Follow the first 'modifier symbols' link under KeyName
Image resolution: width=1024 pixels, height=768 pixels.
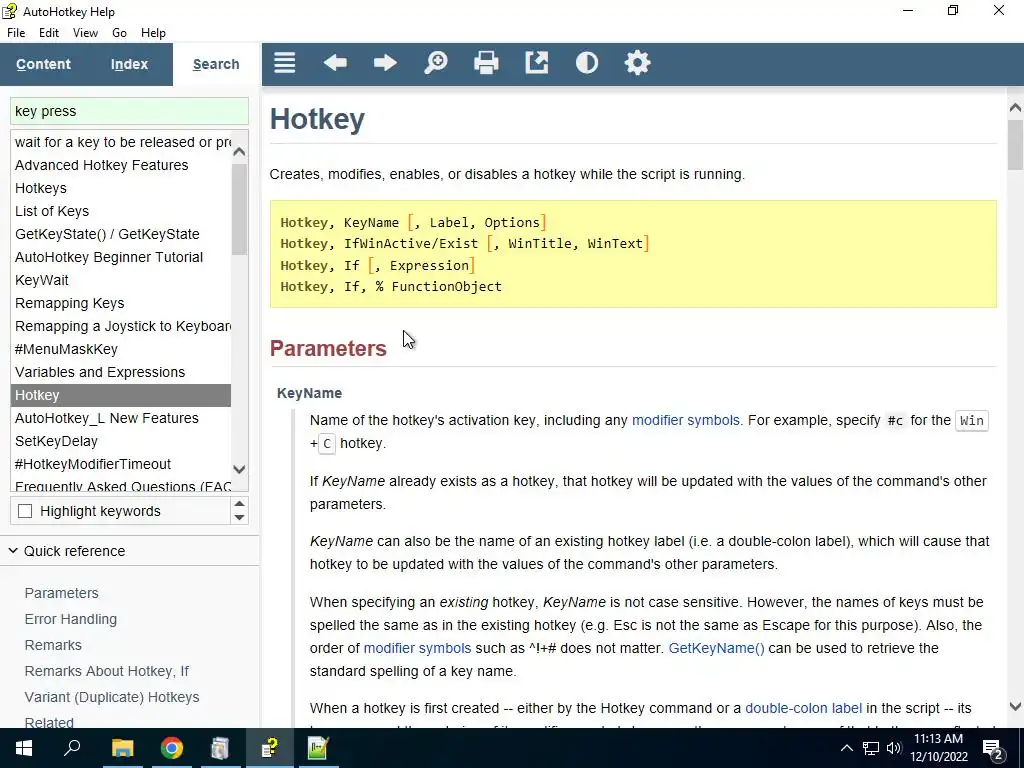pyautogui.click(x=686, y=421)
